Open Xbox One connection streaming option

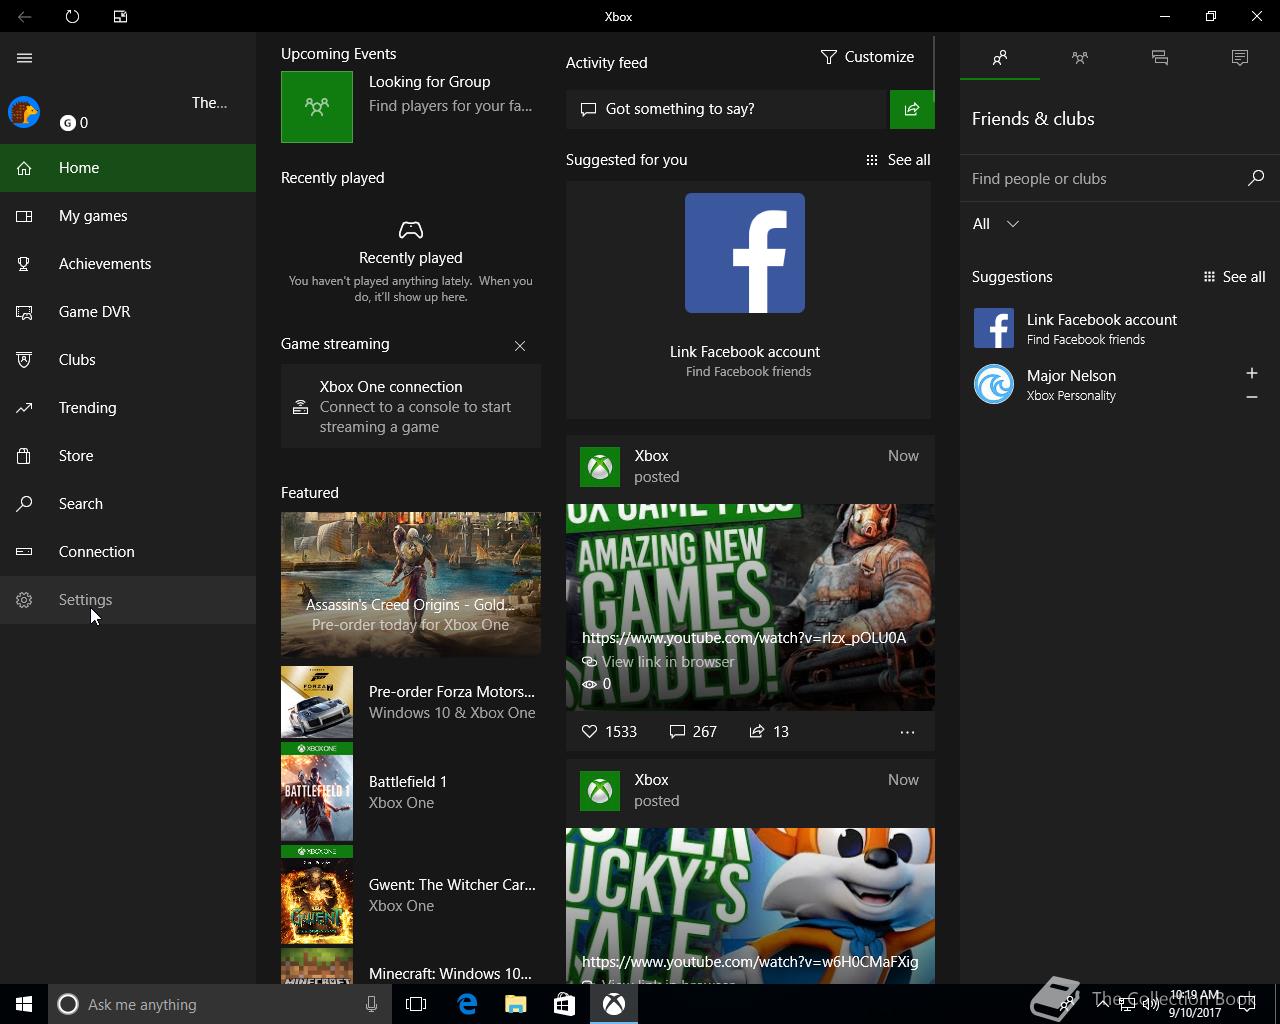411,406
